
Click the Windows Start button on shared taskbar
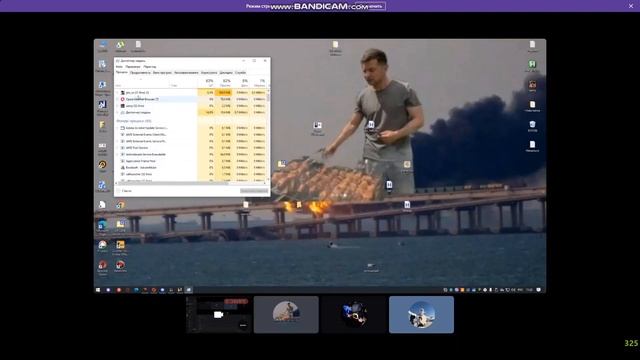pos(98,290)
